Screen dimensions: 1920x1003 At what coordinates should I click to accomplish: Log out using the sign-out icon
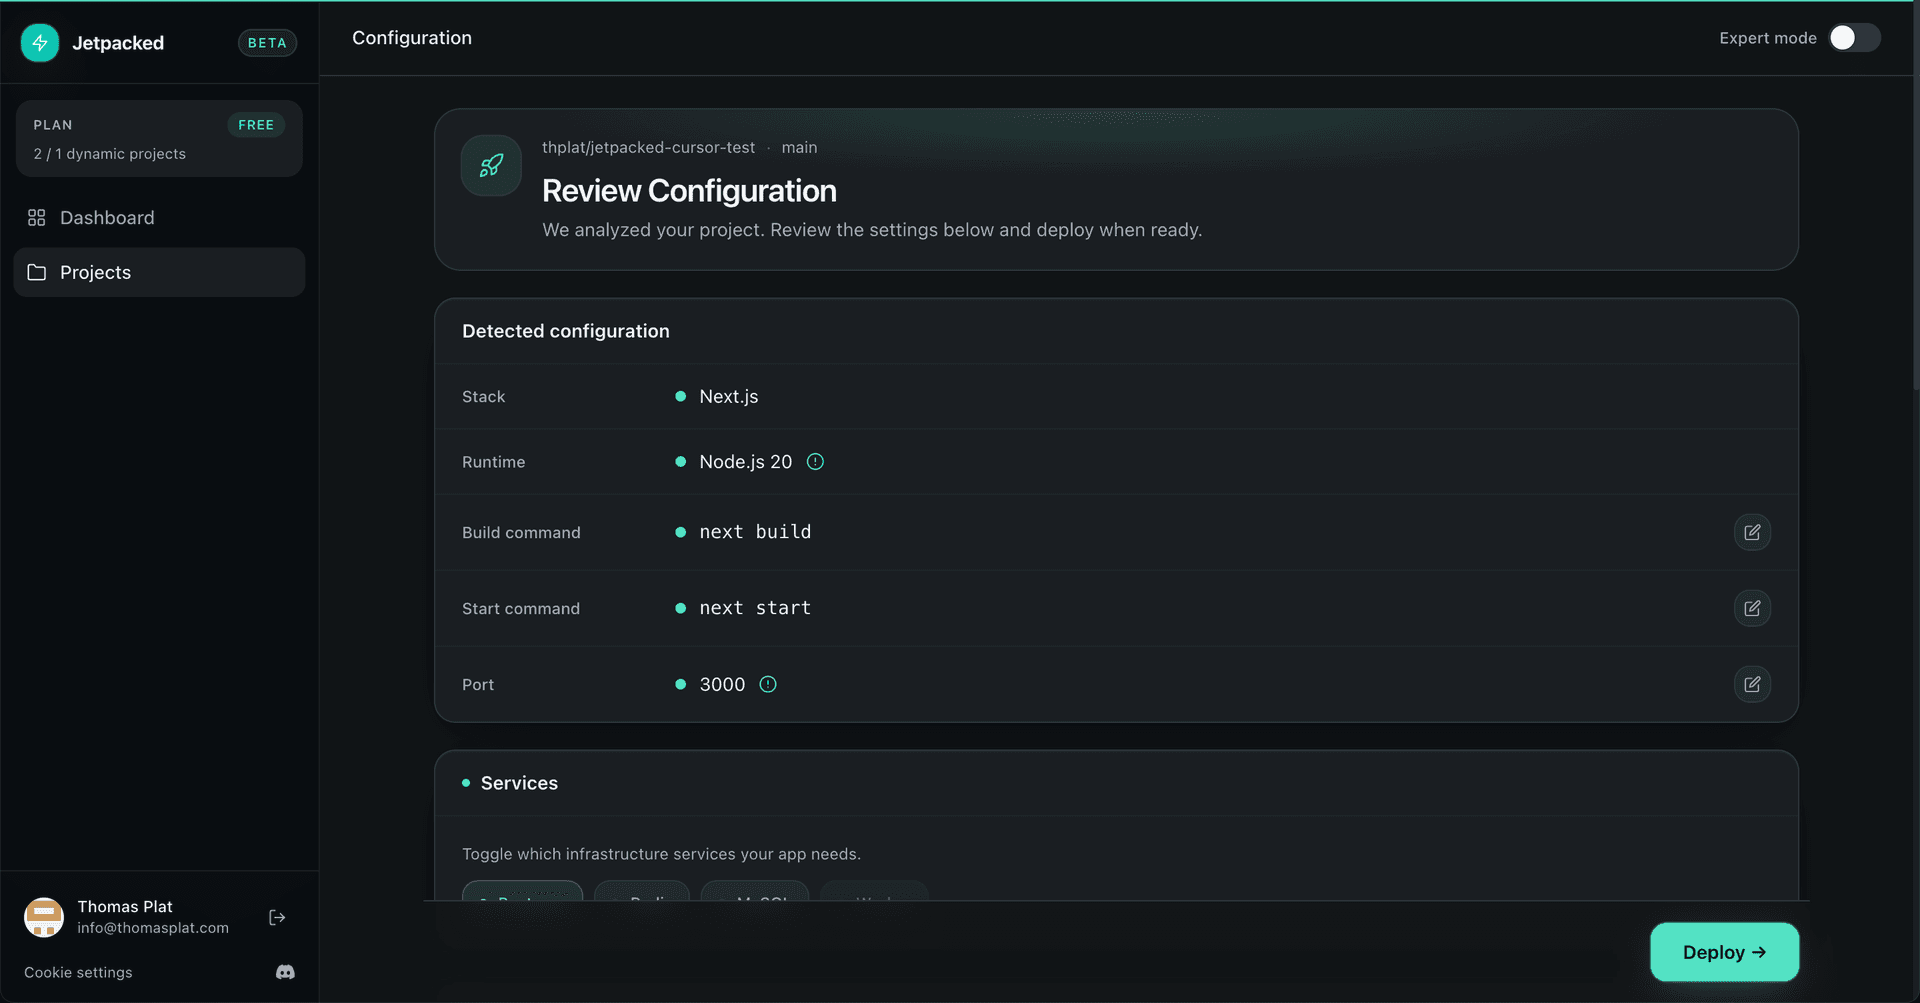[x=277, y=918]
